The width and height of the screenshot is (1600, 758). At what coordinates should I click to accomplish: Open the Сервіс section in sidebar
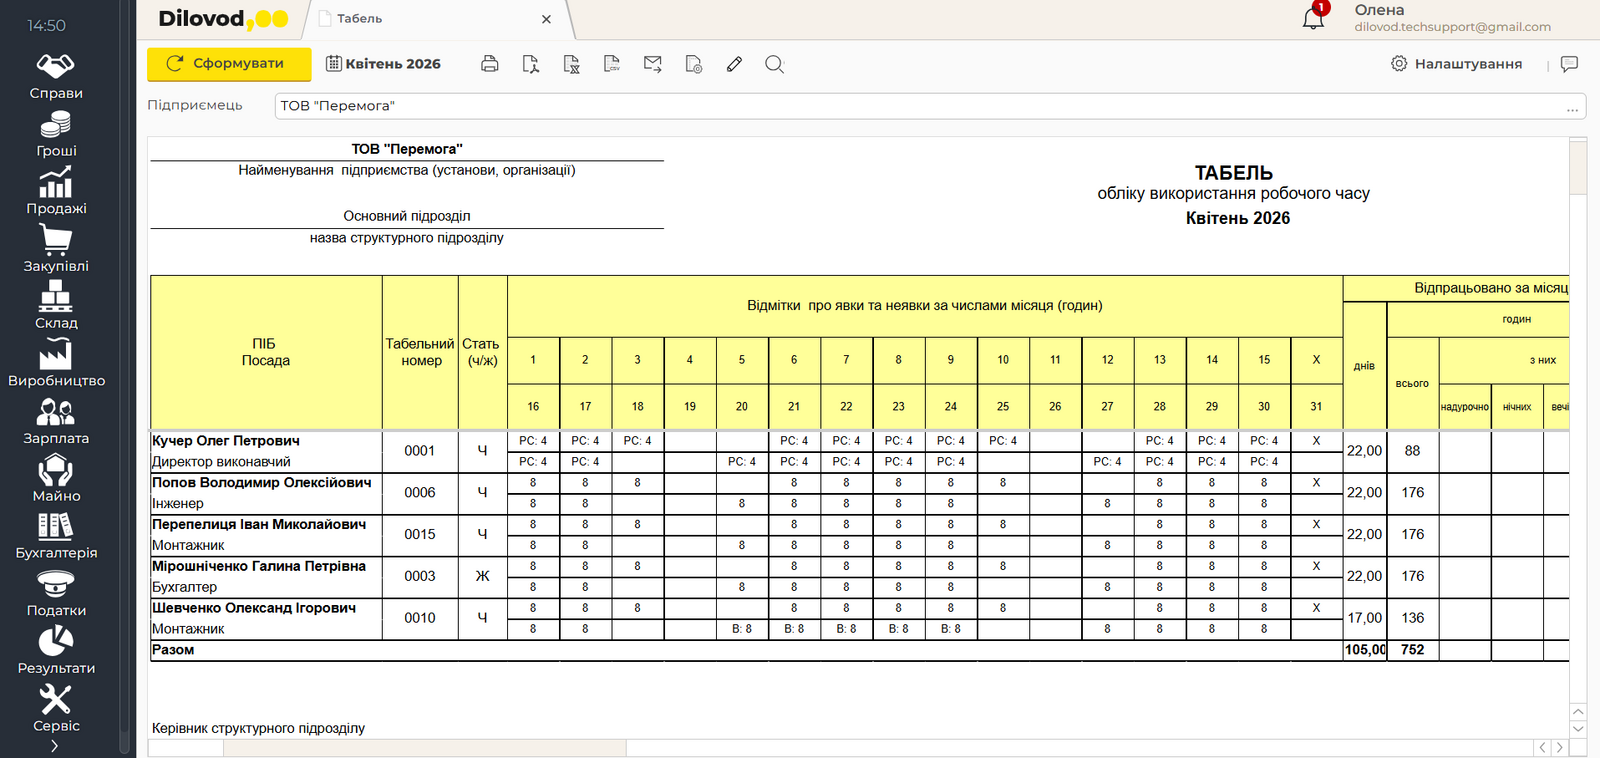56,710
